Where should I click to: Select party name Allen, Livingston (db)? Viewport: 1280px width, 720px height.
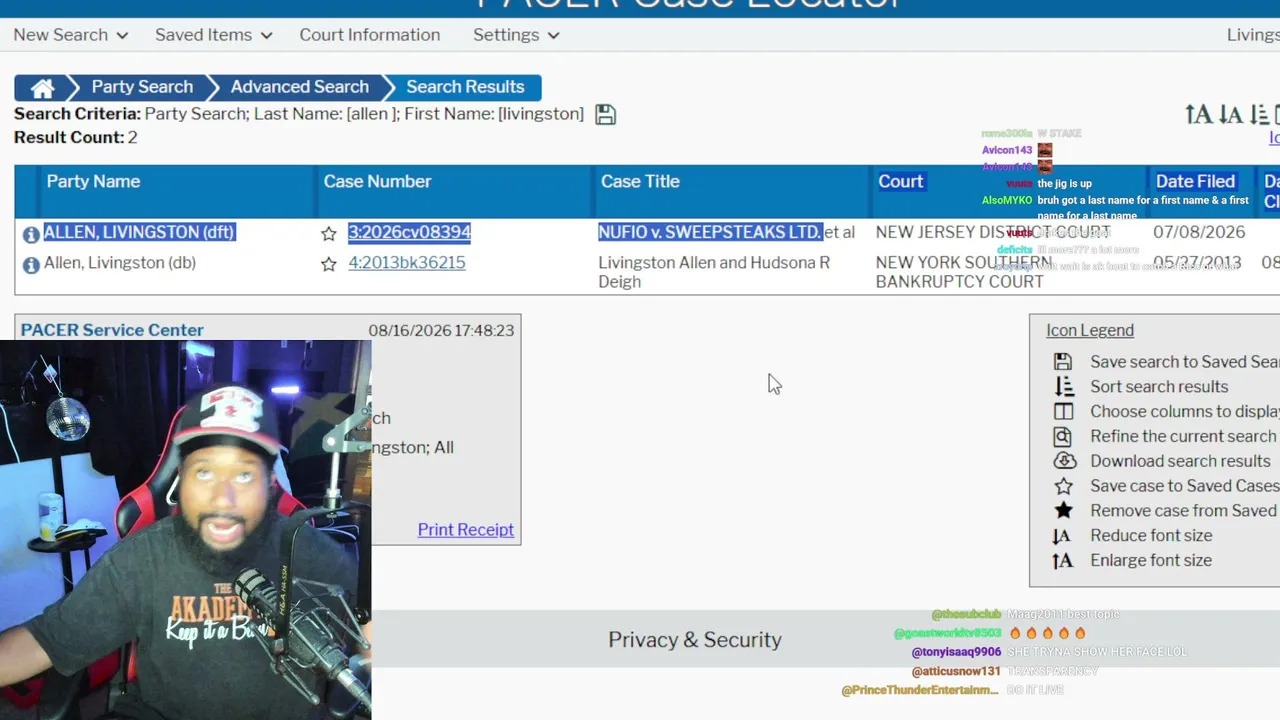tap(120, 263)
